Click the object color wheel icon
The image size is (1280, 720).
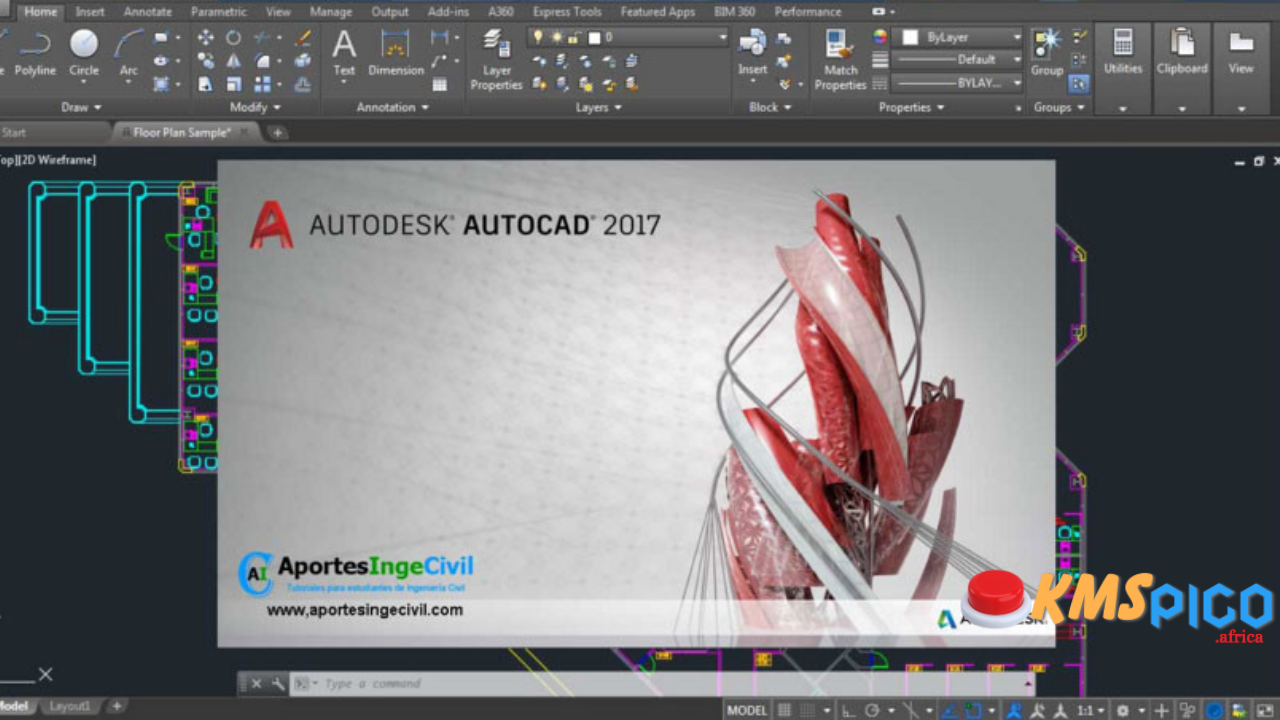point(880,37)
